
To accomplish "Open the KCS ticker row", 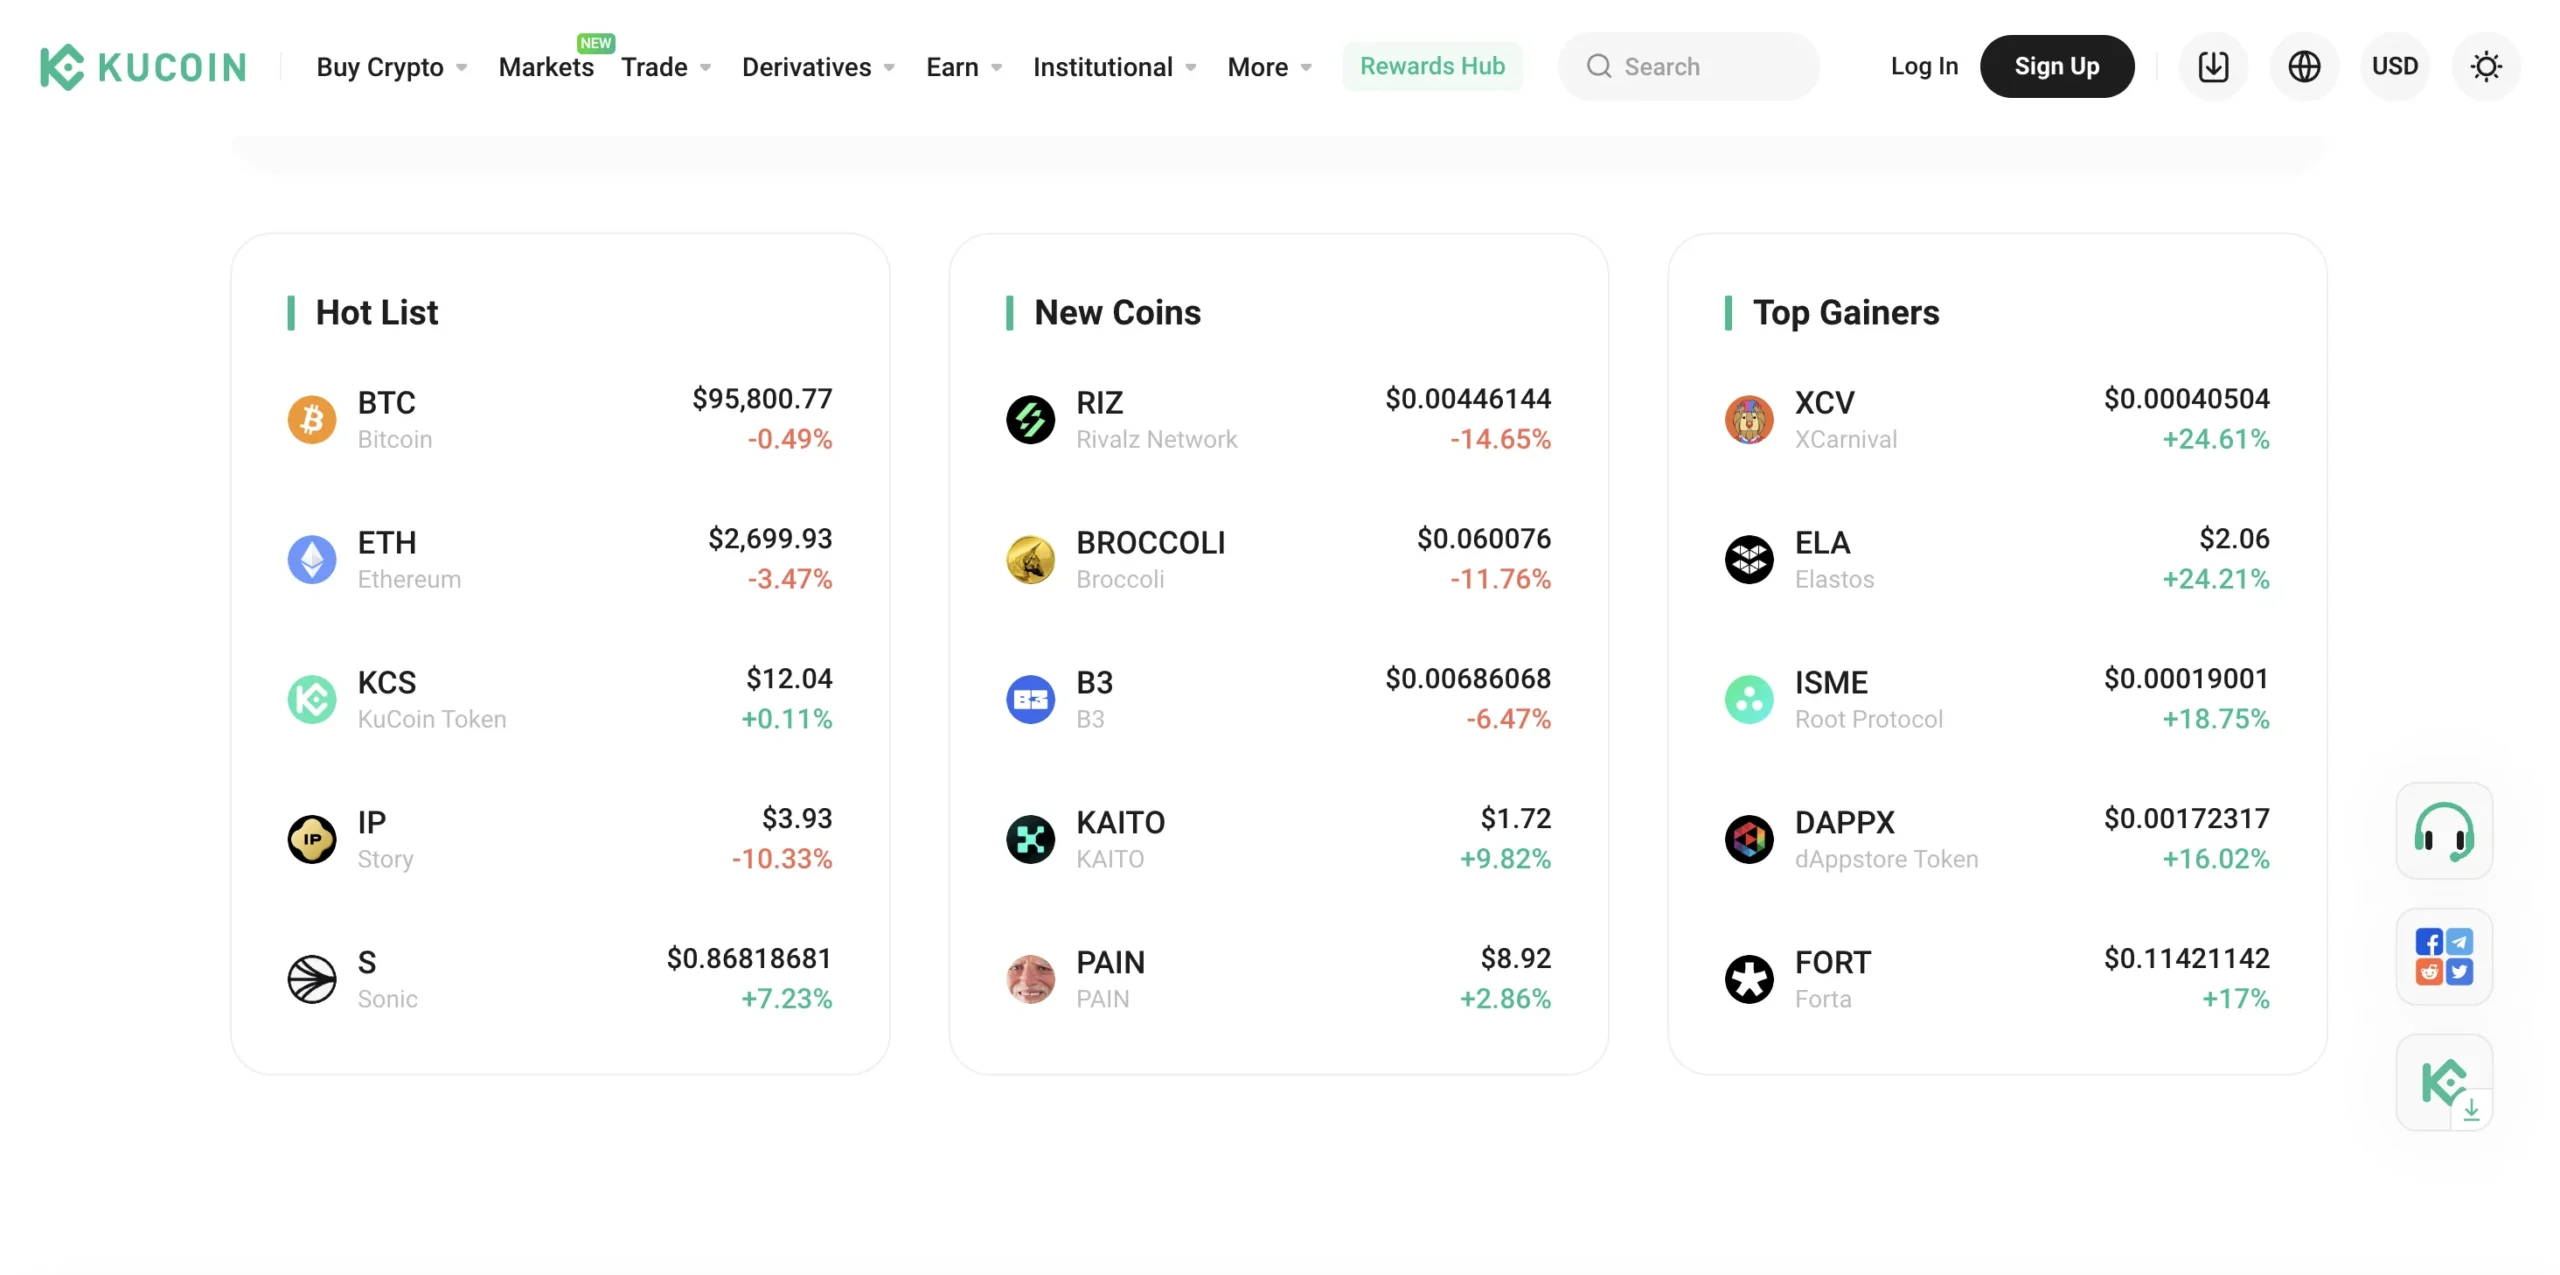I will tap(560, 699).
